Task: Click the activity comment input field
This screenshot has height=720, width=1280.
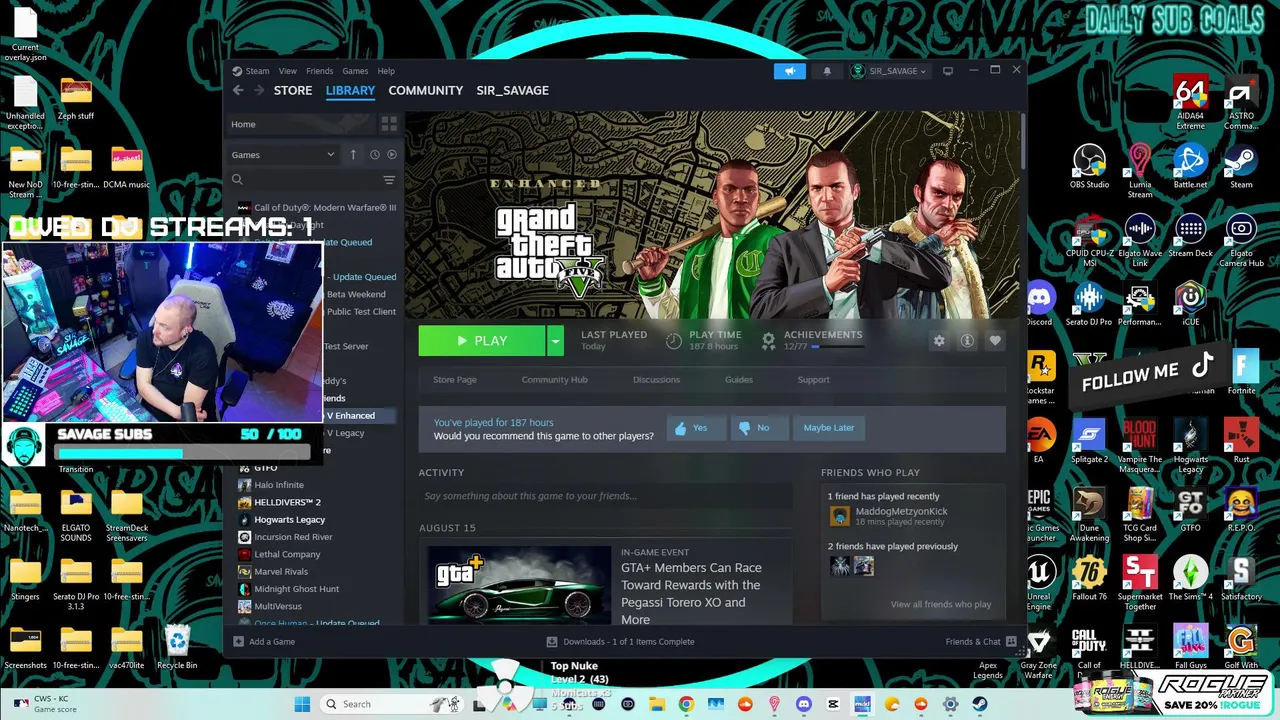Action: point(605,496)
